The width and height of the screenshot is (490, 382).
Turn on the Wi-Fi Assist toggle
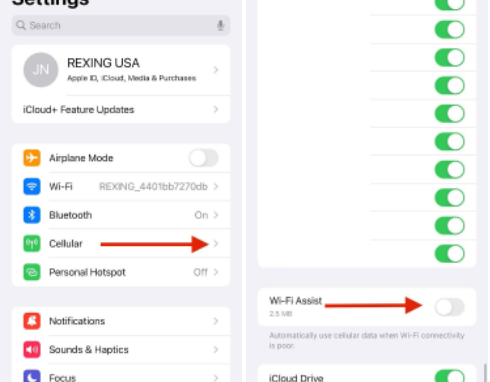pyautogui.click(x=449, y=307)
